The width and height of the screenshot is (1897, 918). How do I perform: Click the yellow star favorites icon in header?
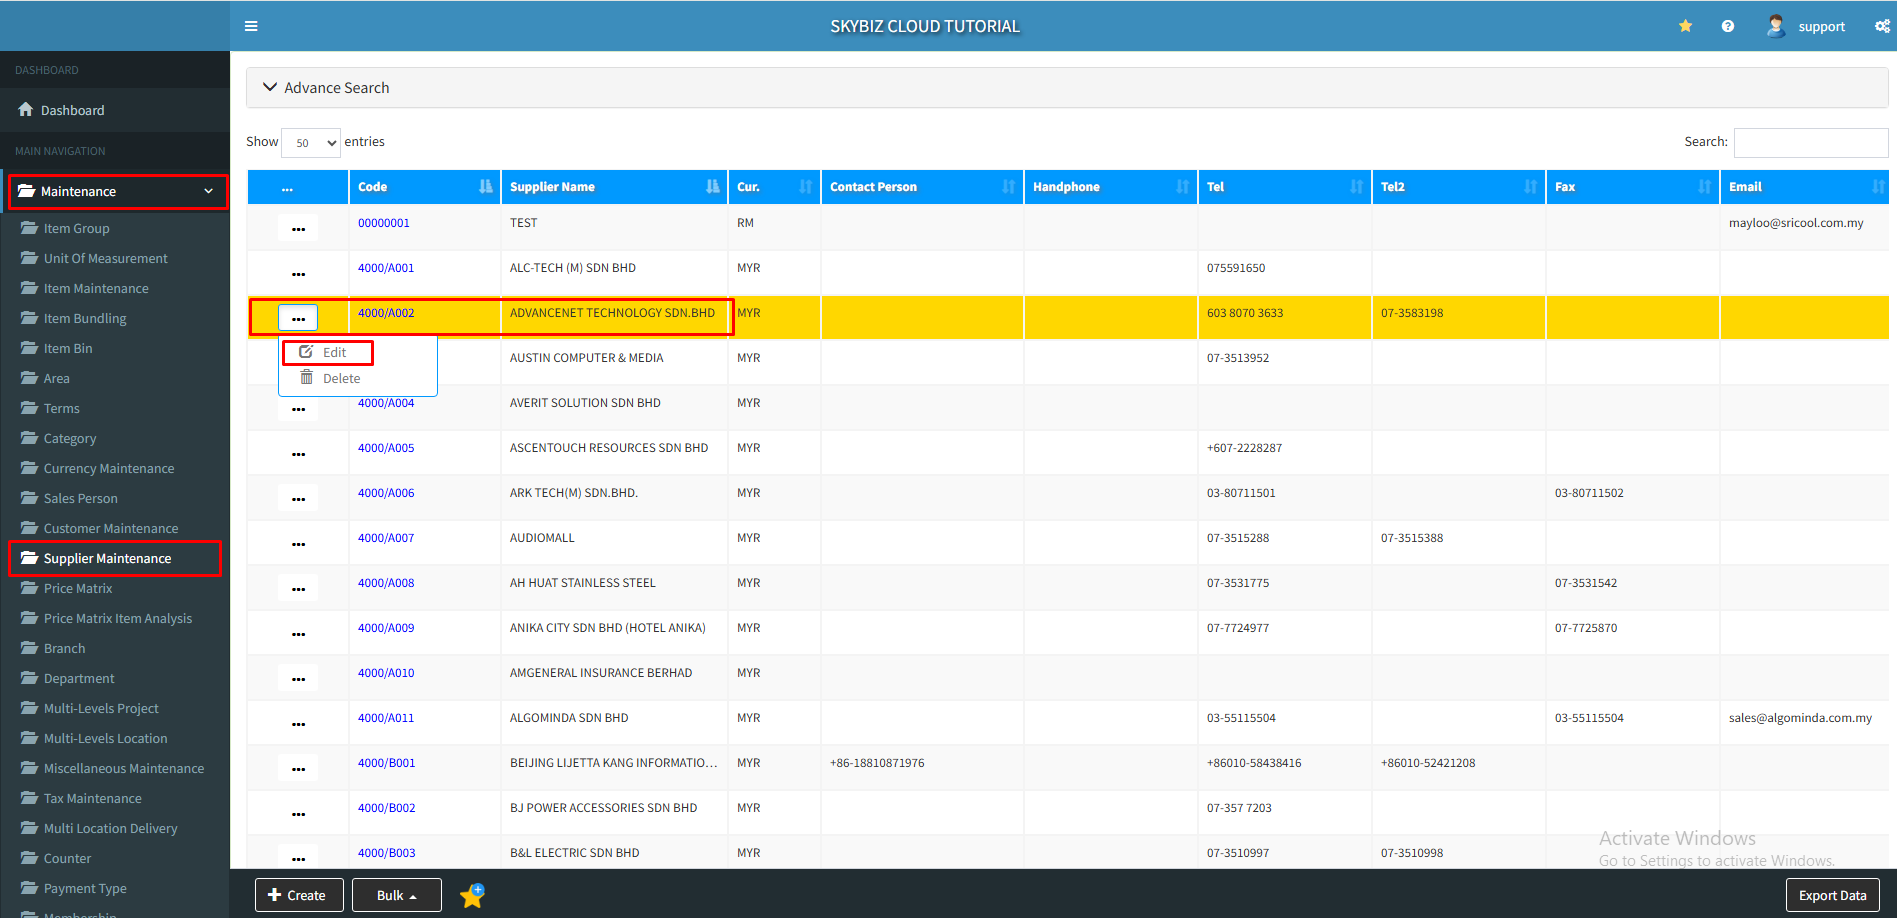pyautogui.click(x=1685, y=26)
